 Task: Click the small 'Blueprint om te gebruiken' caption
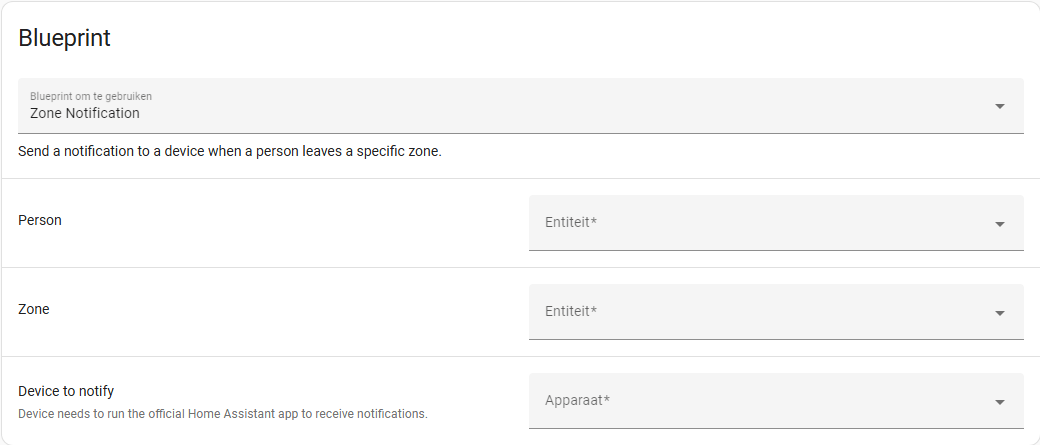[x=91, y=97]
